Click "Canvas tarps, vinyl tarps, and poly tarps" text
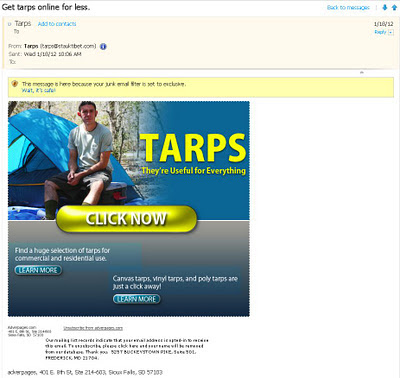The height and width of the screenshot is (378, 400). [x=175, y=282]
